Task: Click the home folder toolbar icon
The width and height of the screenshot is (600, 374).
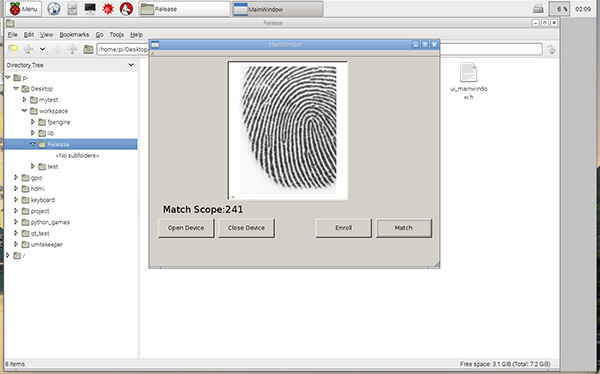Action: tap(88, 49)
